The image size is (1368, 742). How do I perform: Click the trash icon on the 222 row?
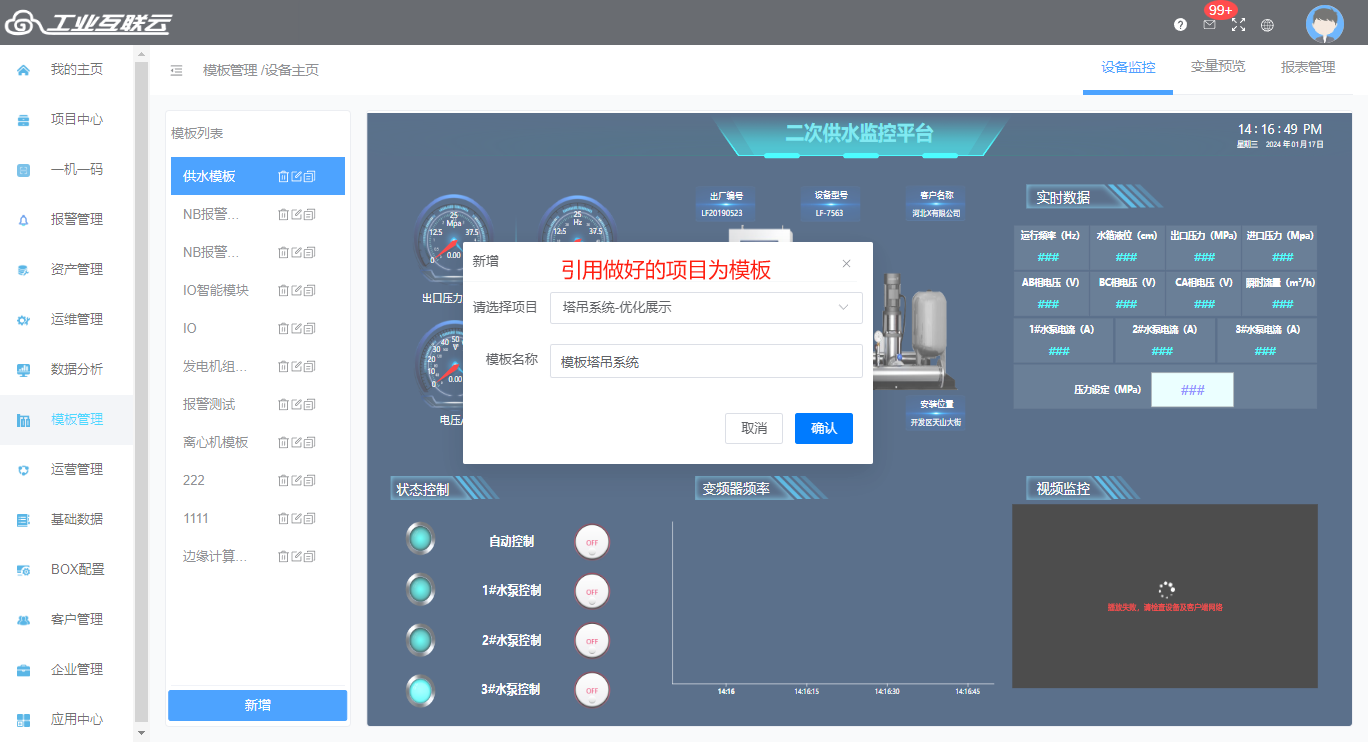(x=283, y=480)
